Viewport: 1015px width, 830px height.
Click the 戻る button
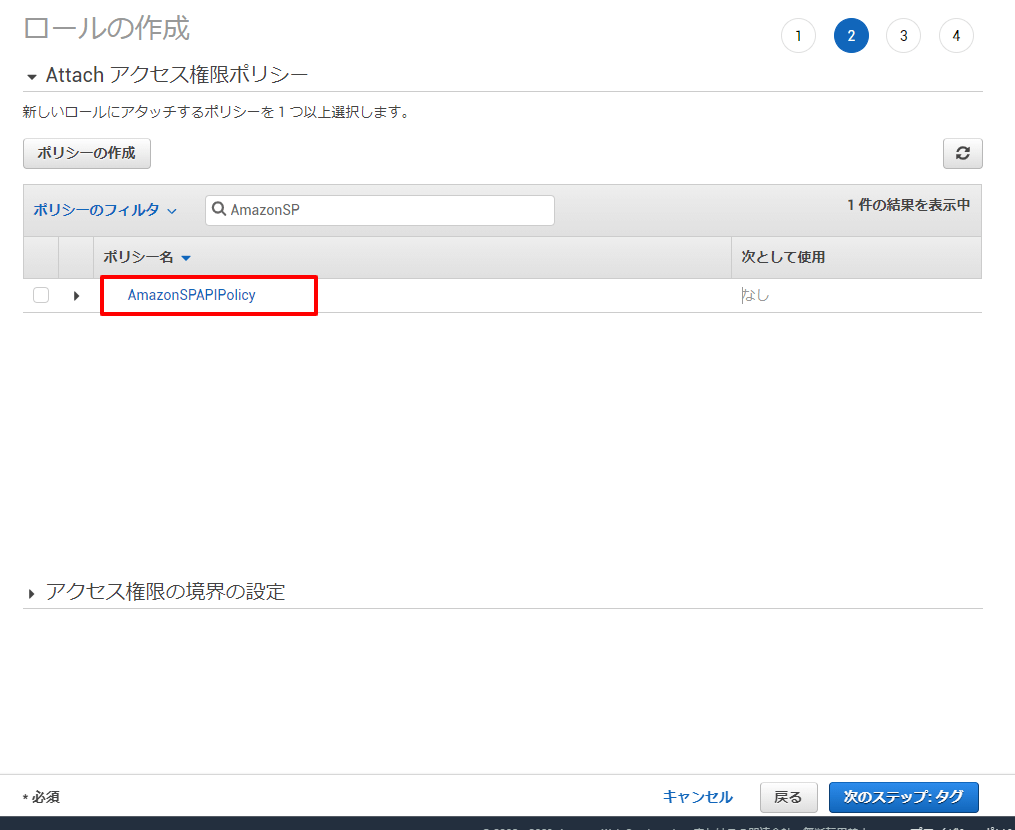788,797
